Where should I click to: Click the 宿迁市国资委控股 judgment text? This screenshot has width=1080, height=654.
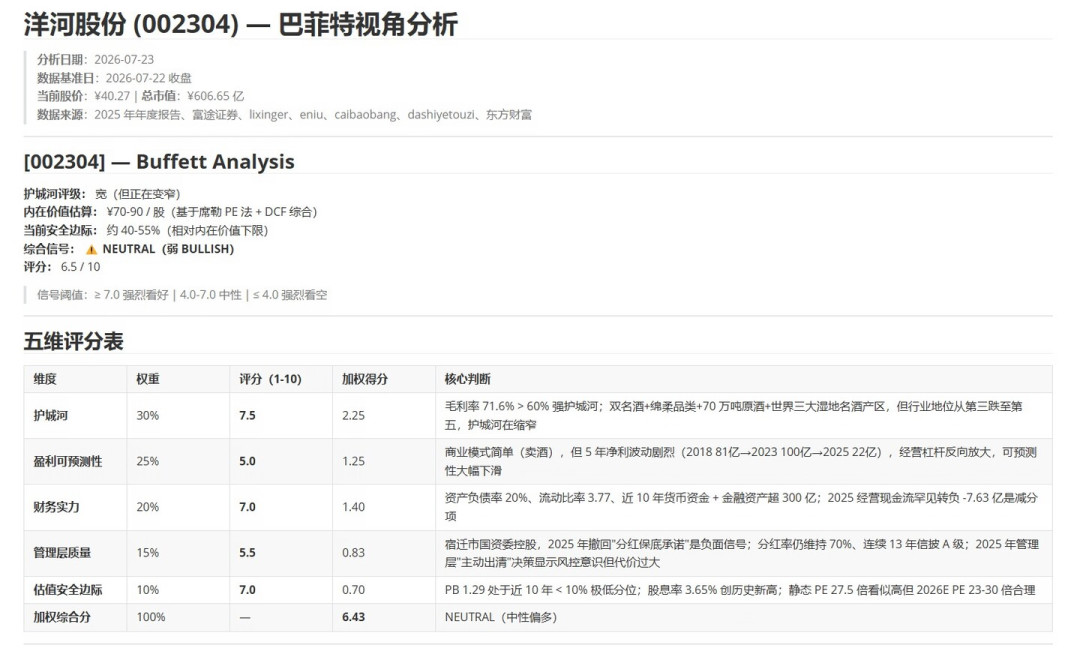click(741, 553)
